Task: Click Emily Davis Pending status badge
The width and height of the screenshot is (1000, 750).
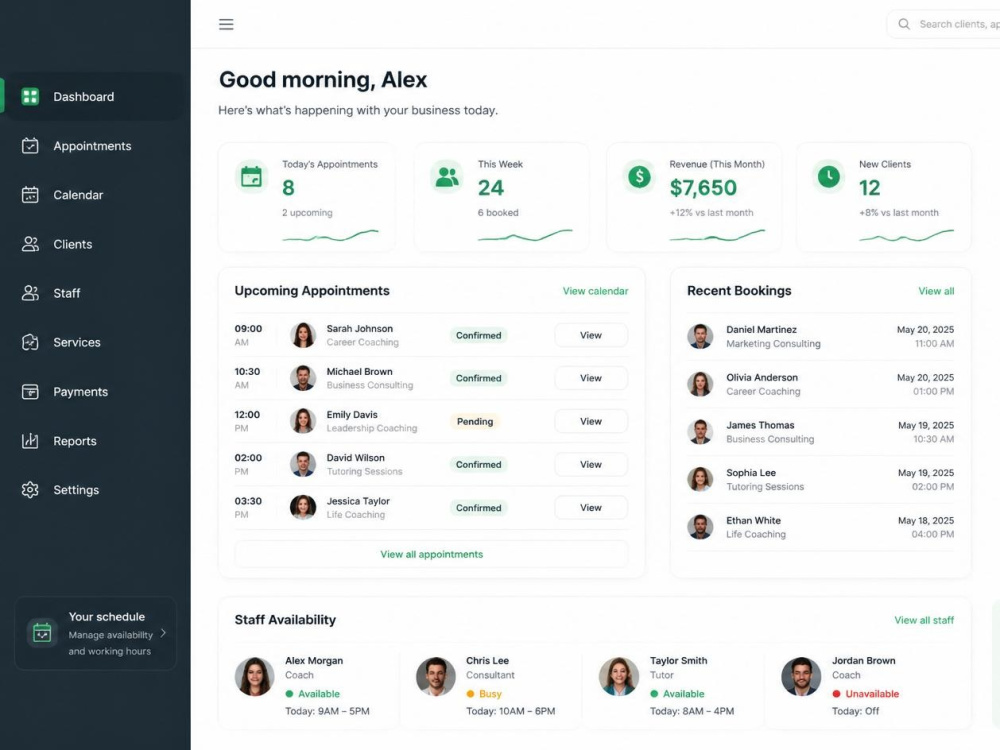Action: pyautogui.click(x=474, y=421)
